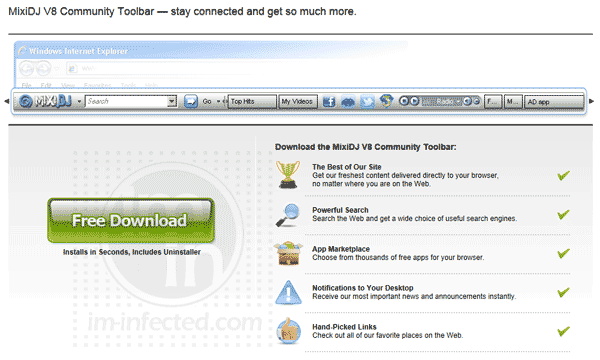Open the Go button dropdown arrow

[x=218, y=101]
